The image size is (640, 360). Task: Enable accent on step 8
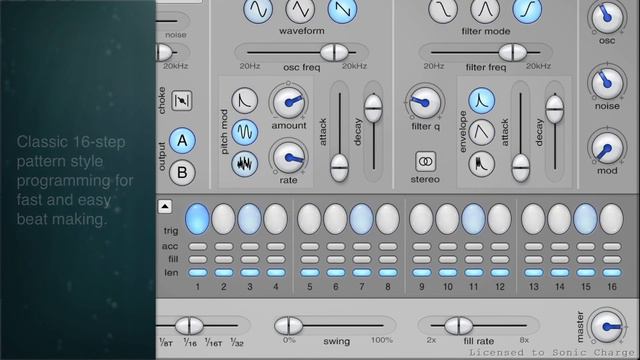click(388, 247)
